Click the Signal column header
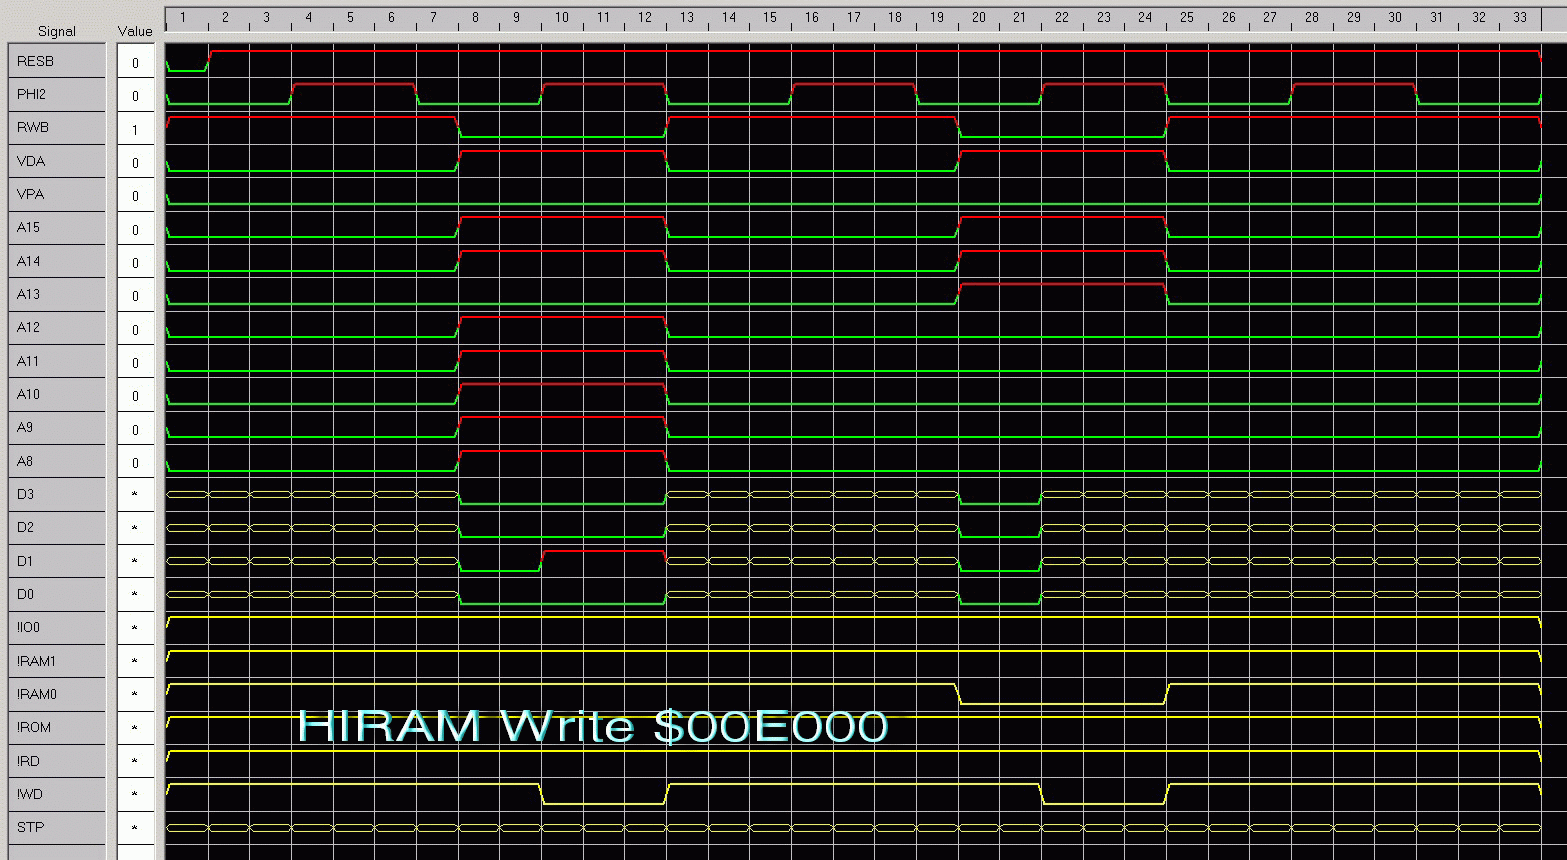 [x=56, y=31]
